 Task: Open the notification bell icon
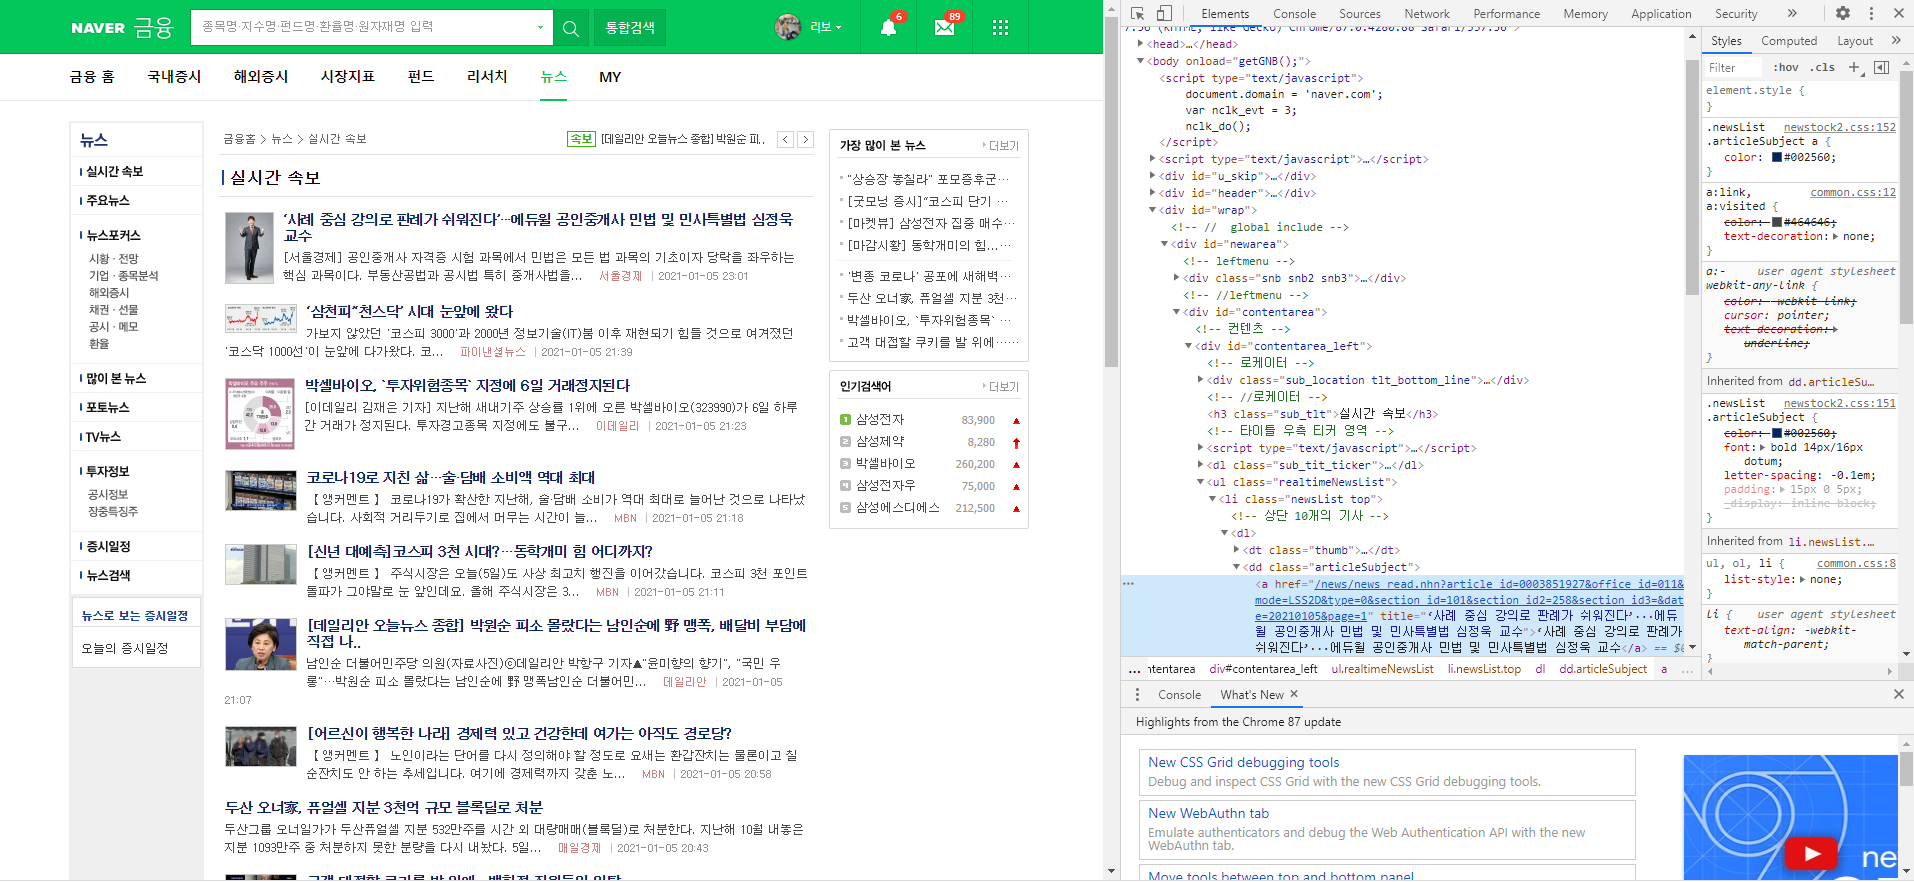pos(888,27)
